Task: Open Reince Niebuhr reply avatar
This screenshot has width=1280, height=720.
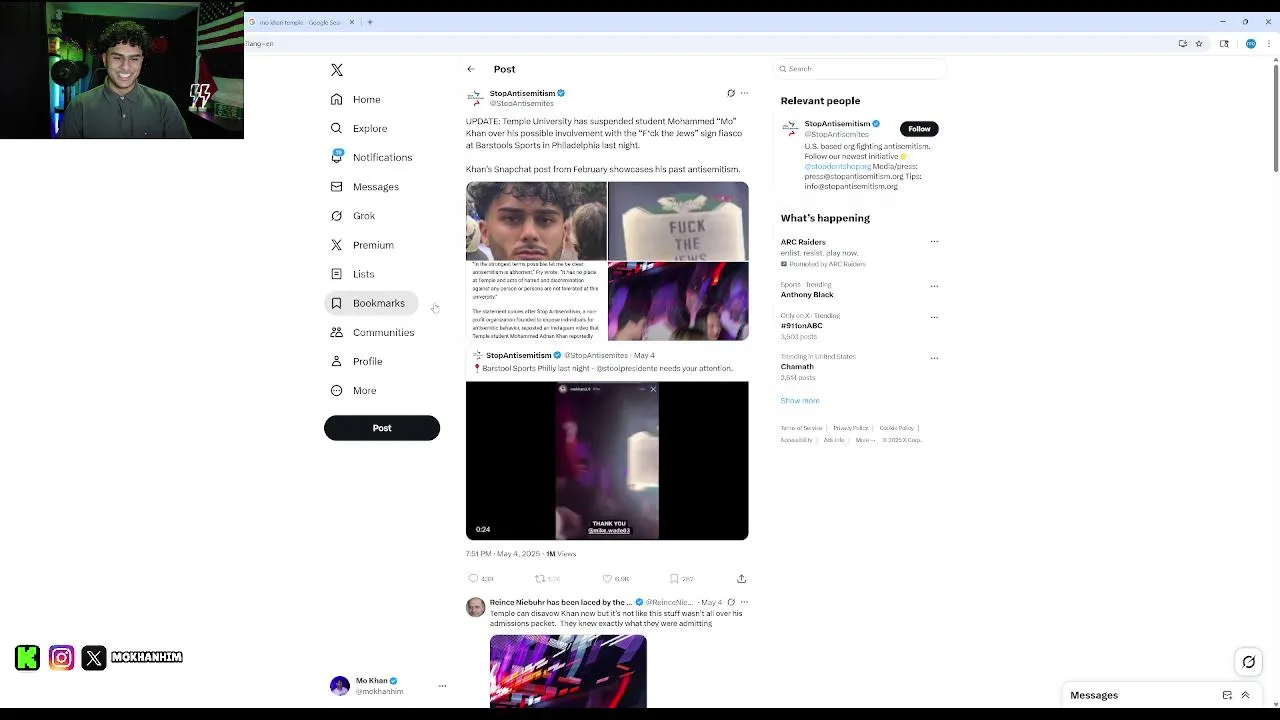Action: tap(475, 607)
